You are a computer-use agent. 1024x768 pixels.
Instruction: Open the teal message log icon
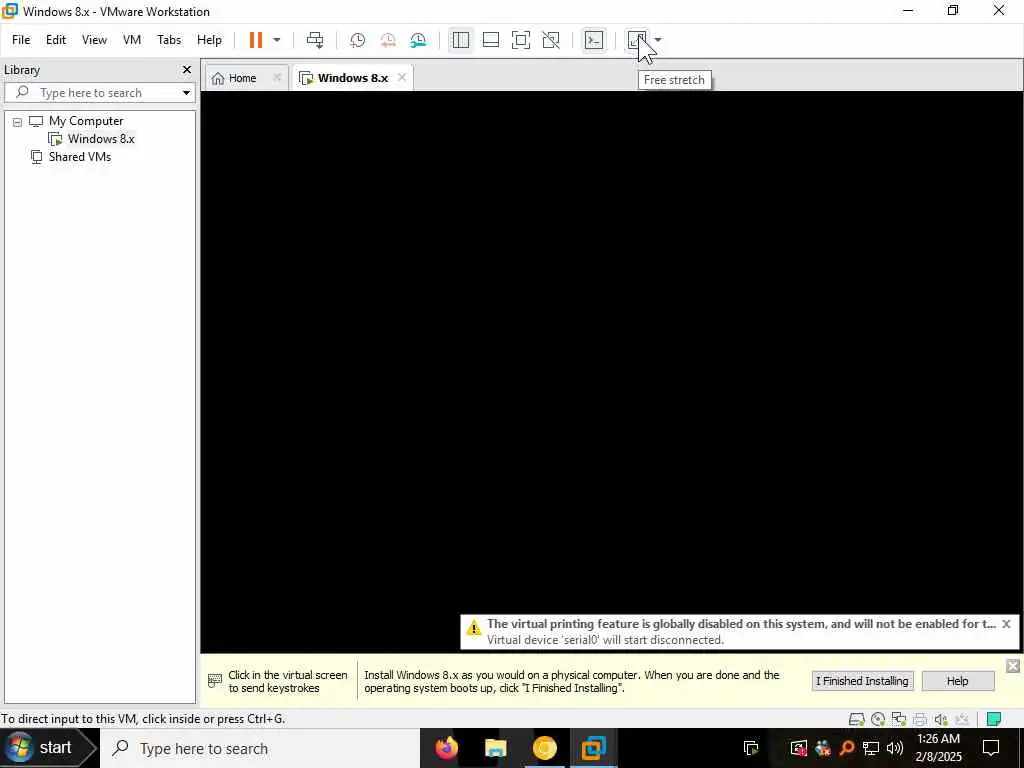pos(994,719)
